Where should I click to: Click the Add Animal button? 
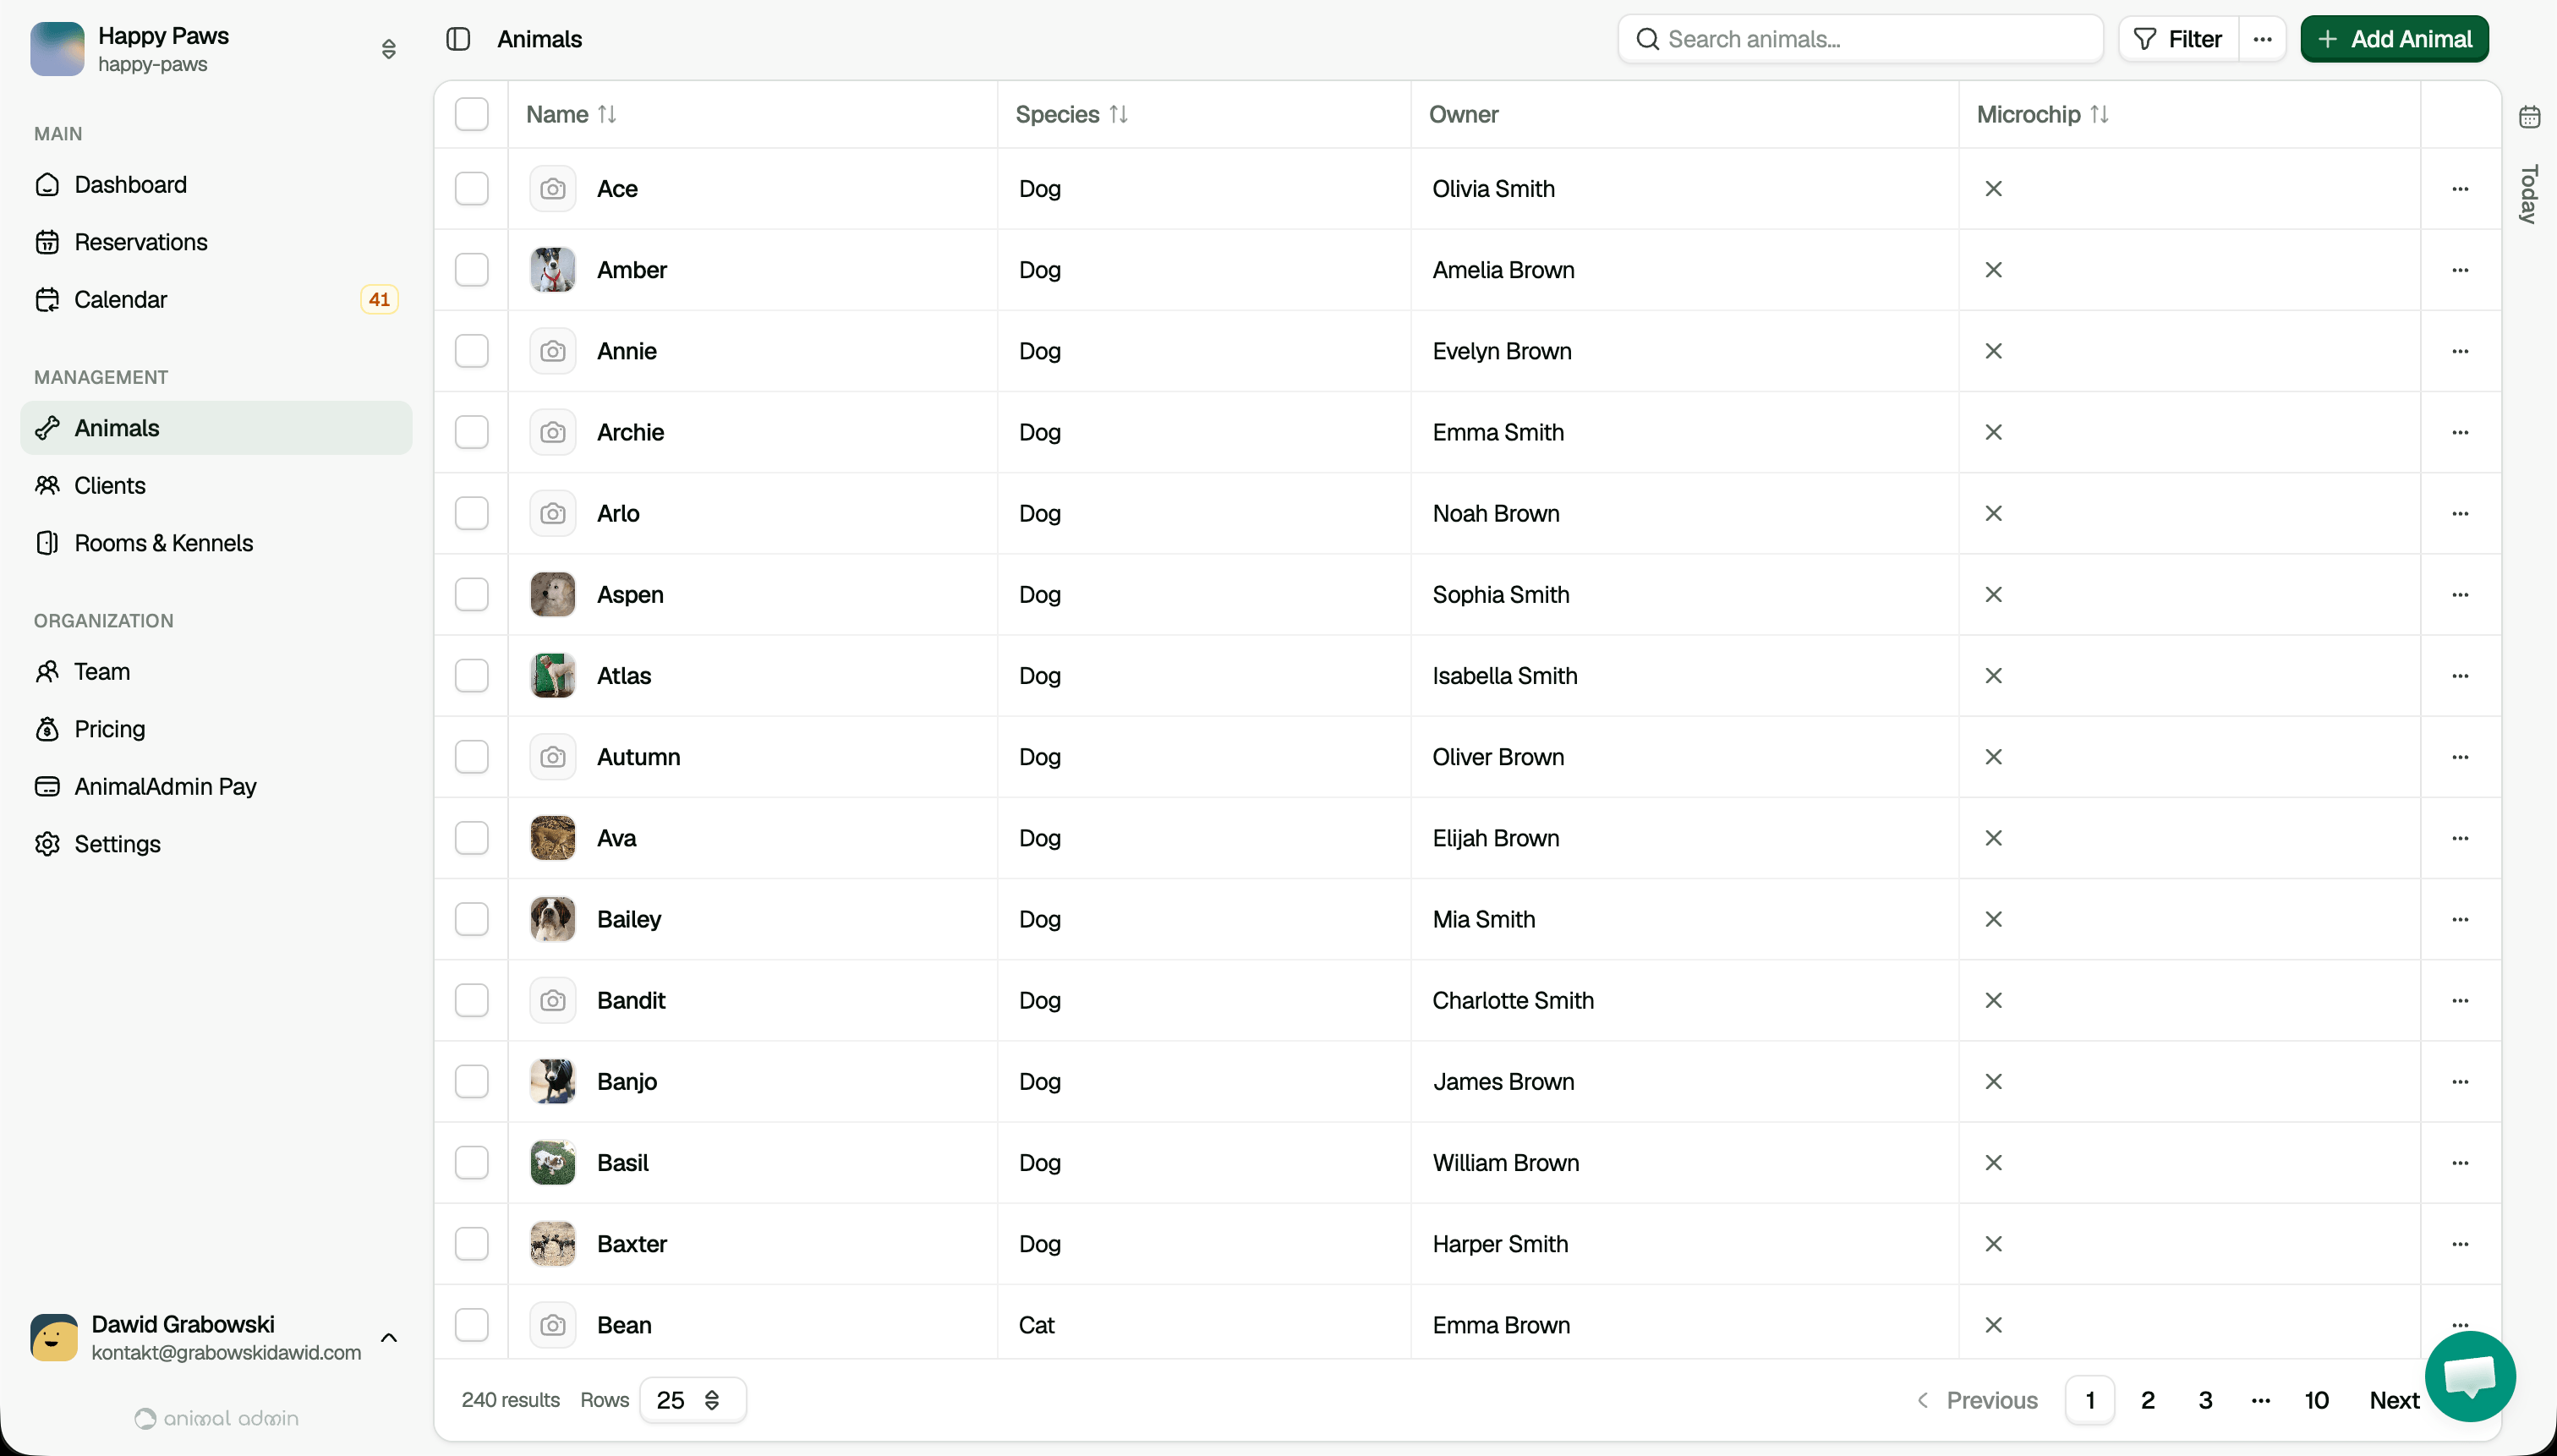(x=2394, y=39)
